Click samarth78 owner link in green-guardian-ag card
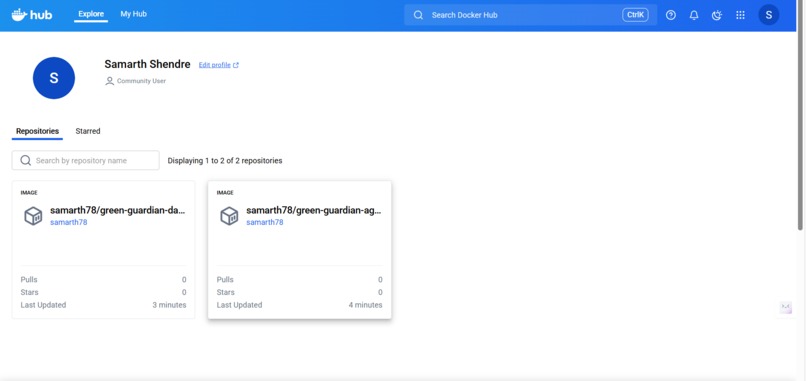 point(265,222)
